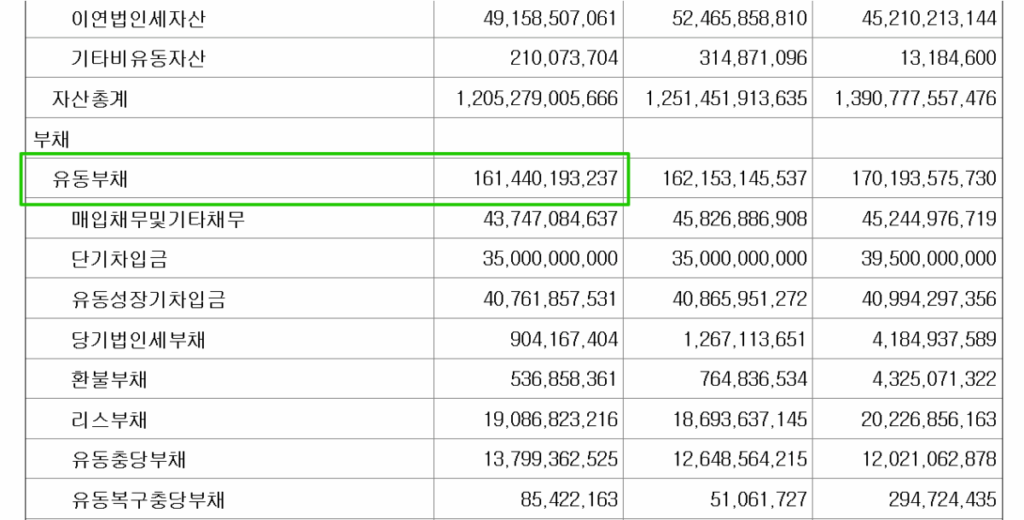Click the 환불부채 row label
1024x520 pixels.
click(110, 380)
